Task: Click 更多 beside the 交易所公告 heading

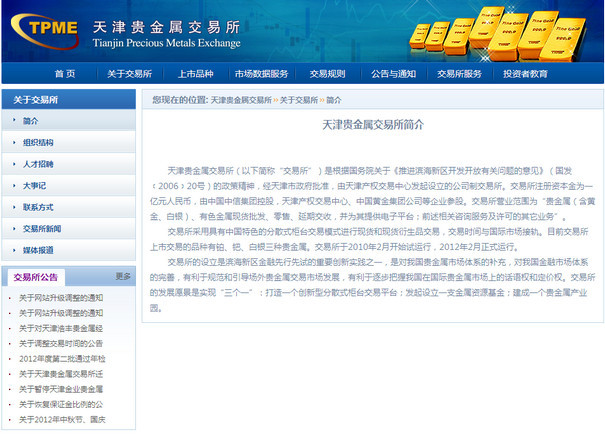Action: click(123, 276)
